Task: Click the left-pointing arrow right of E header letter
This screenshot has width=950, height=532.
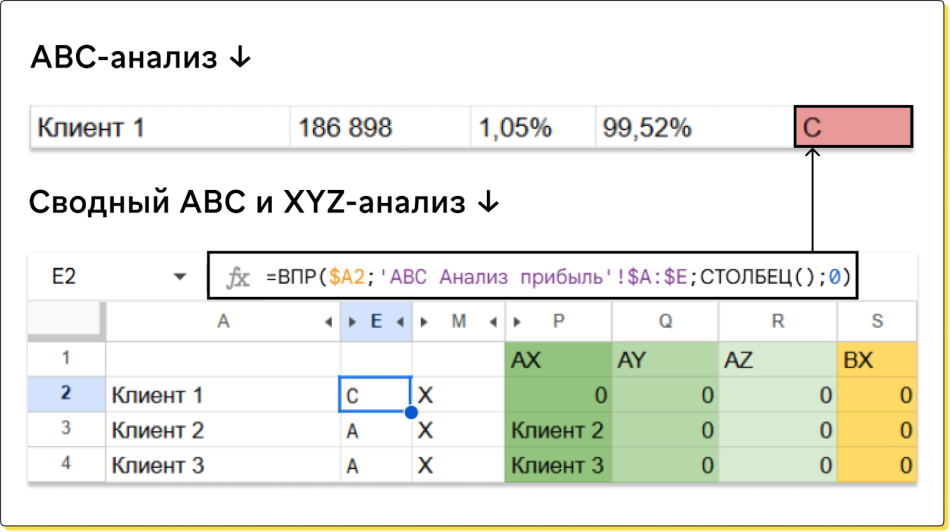Action: pyautogui.click(x=399, y=322)
